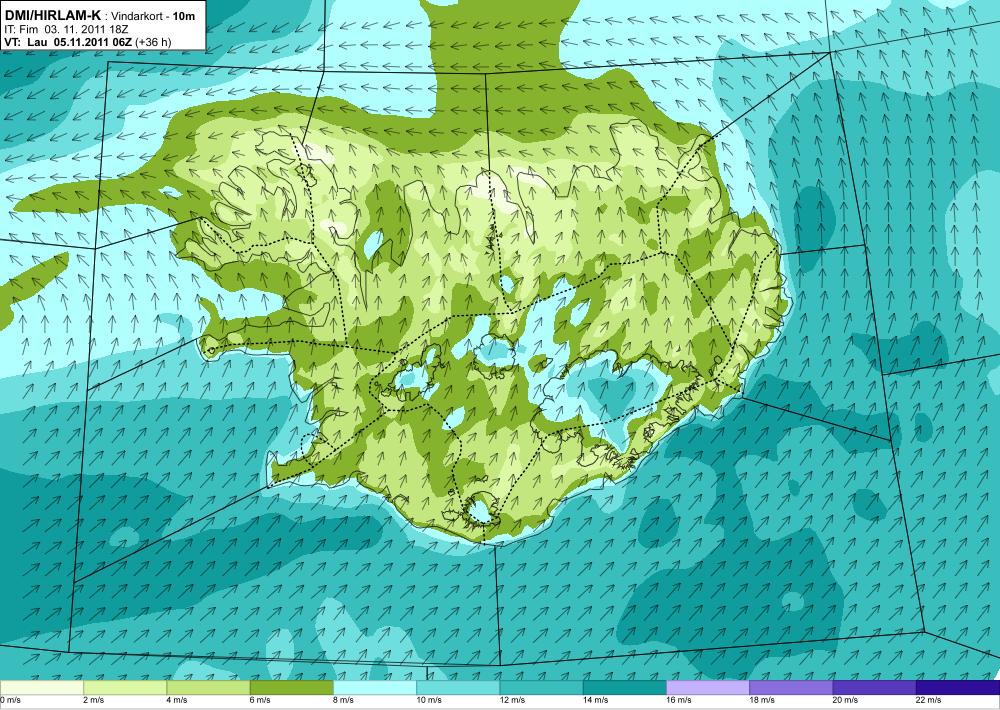Click the "16 m/s" legend label

point(679,700)
